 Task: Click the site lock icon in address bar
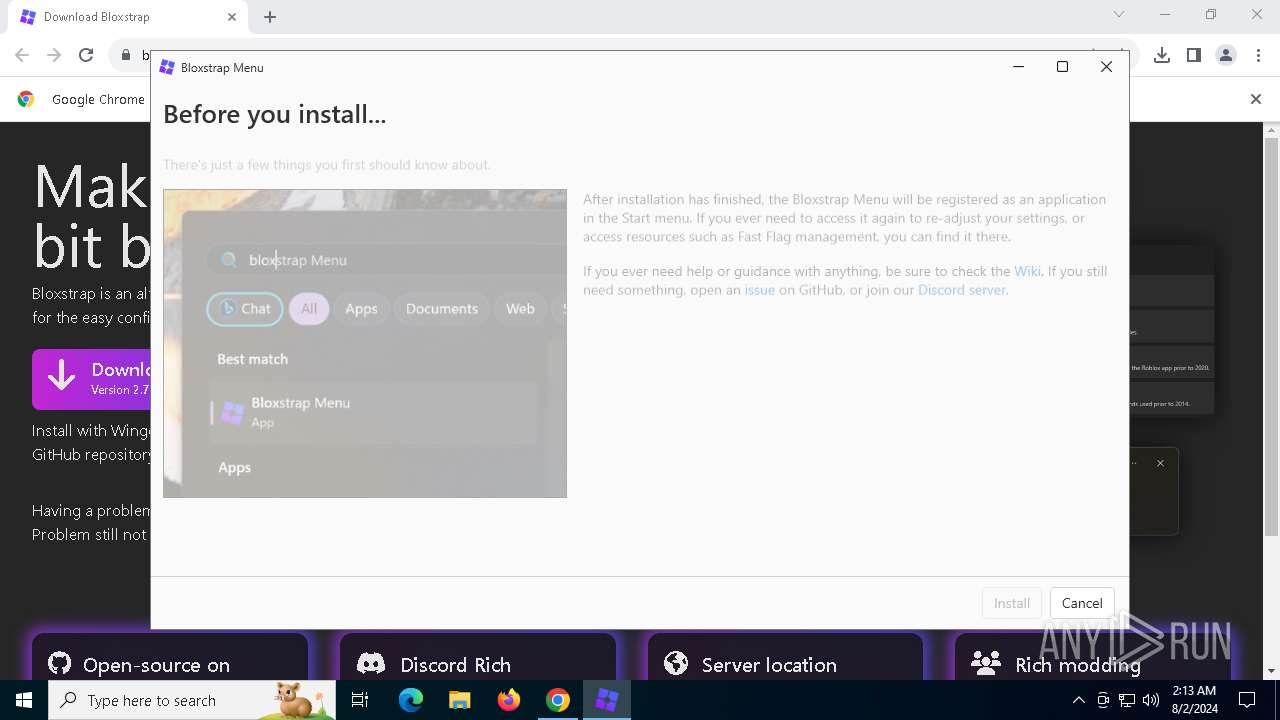coord(126,55)
